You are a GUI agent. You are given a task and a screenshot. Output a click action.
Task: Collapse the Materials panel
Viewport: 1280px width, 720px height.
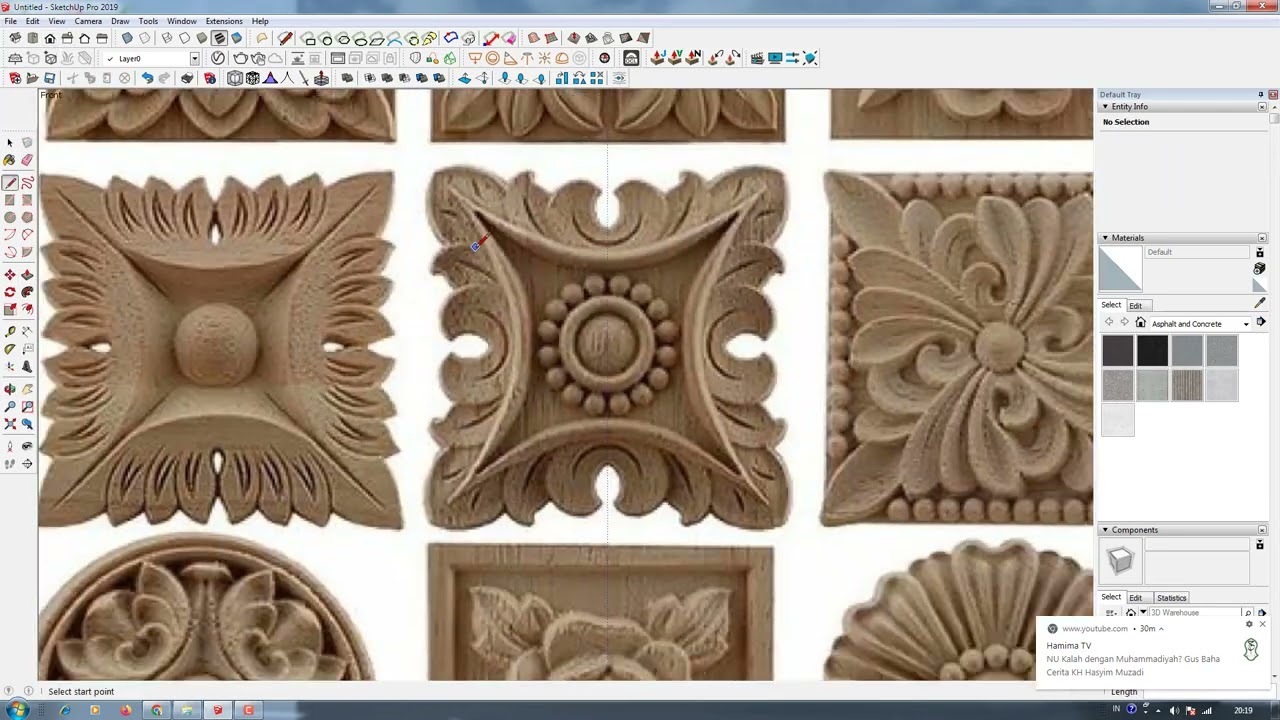coord(1105,238)
